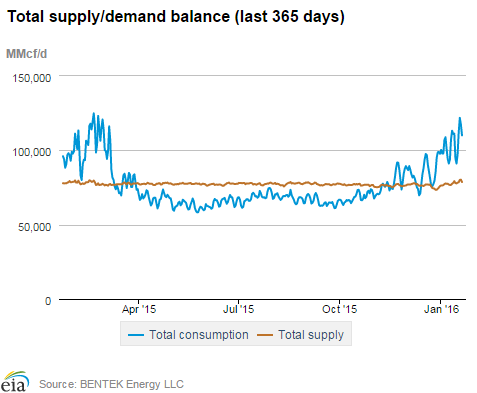Click the orange Total supply legend line
This screenshot has height=393, width=477.
pyautogui.click(x=265, y=335)
